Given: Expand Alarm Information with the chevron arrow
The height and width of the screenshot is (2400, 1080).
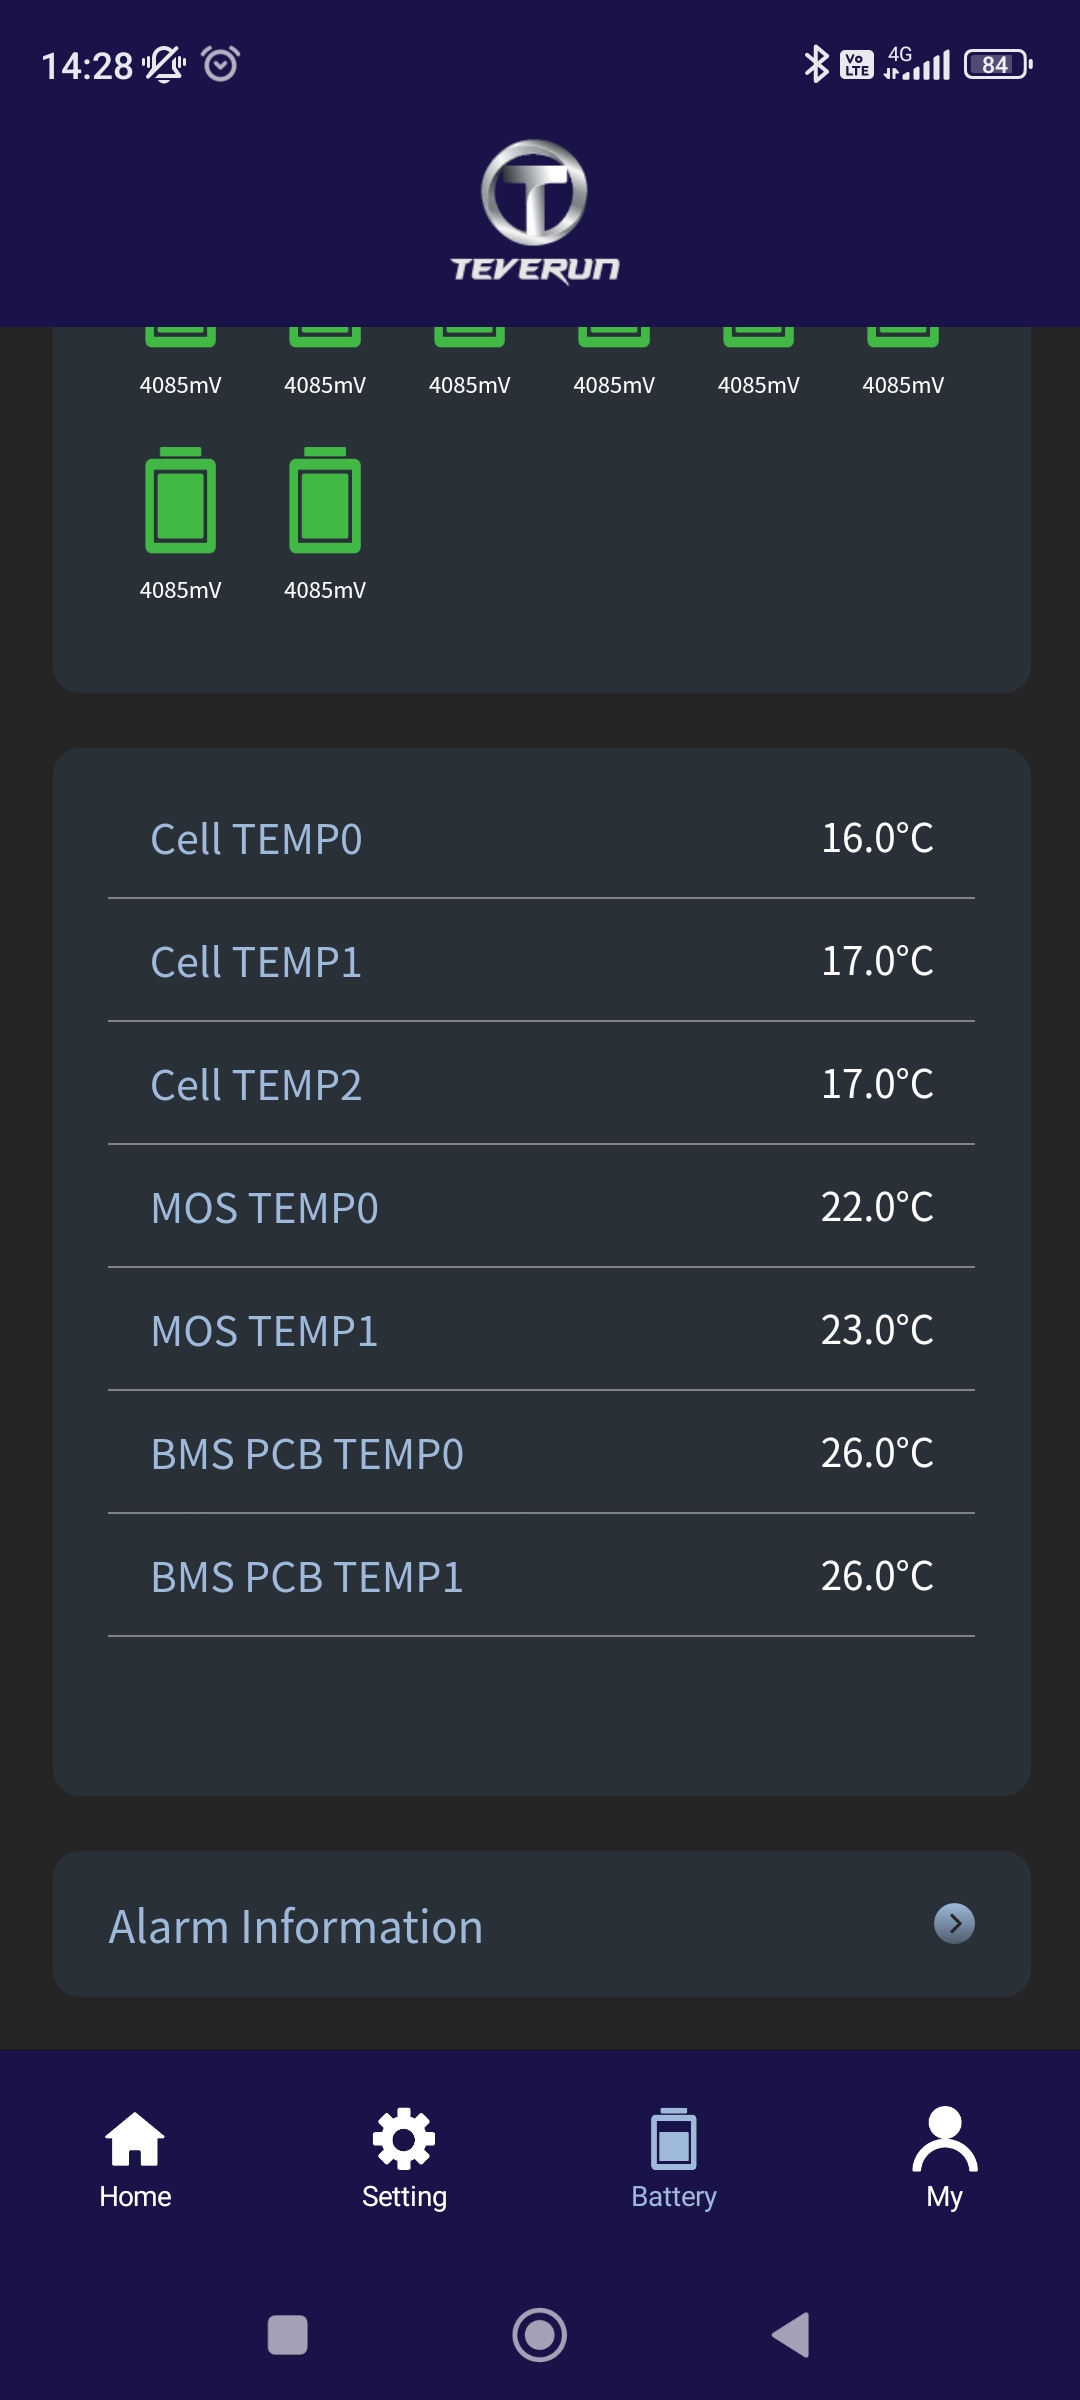Looking at the screenshot, I should pyautogui.click(x=954, y=1923).
